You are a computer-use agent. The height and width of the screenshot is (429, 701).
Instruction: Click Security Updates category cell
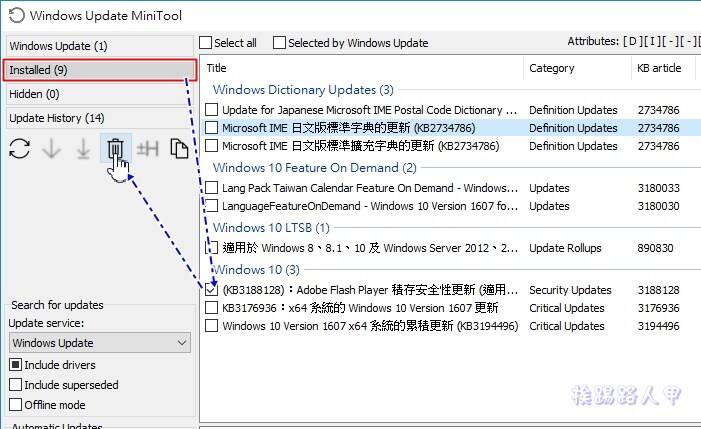tap(570, 290)
